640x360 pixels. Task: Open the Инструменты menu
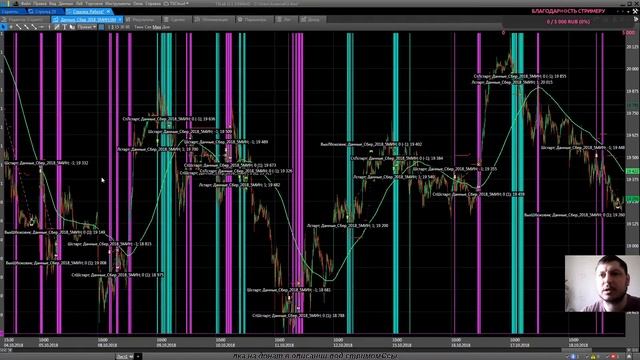coord(118,3)
